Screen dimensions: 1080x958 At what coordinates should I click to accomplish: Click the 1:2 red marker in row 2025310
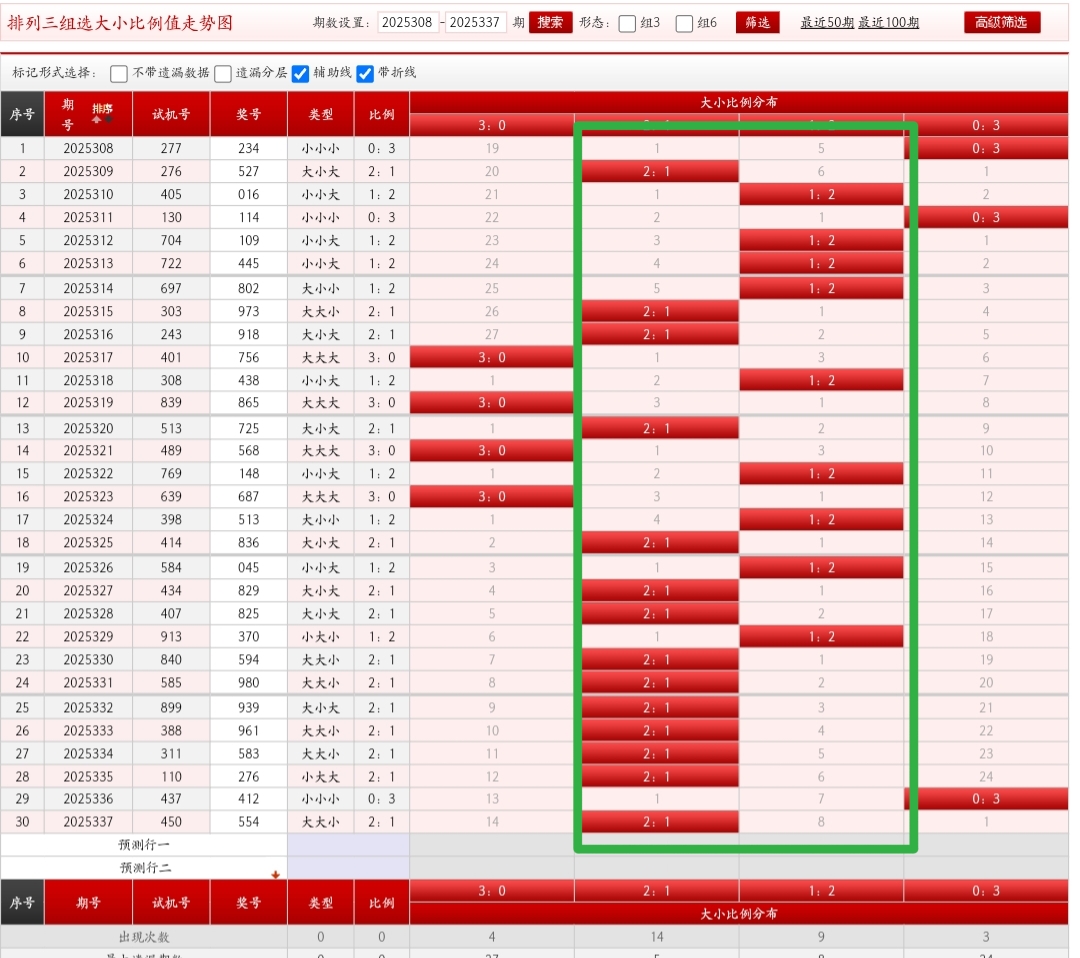click(821, 194)
